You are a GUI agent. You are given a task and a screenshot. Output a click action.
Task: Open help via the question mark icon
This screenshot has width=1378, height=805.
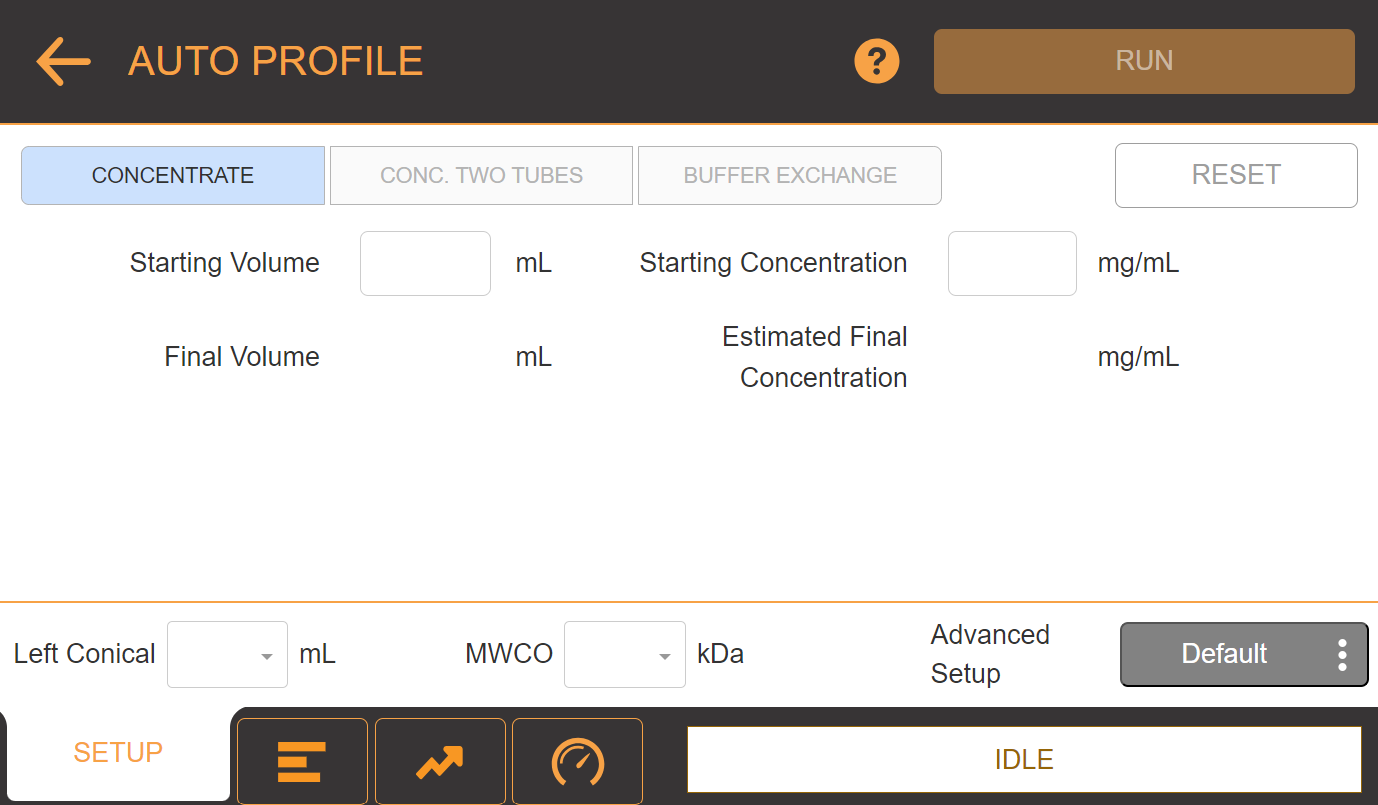(876, 61)
